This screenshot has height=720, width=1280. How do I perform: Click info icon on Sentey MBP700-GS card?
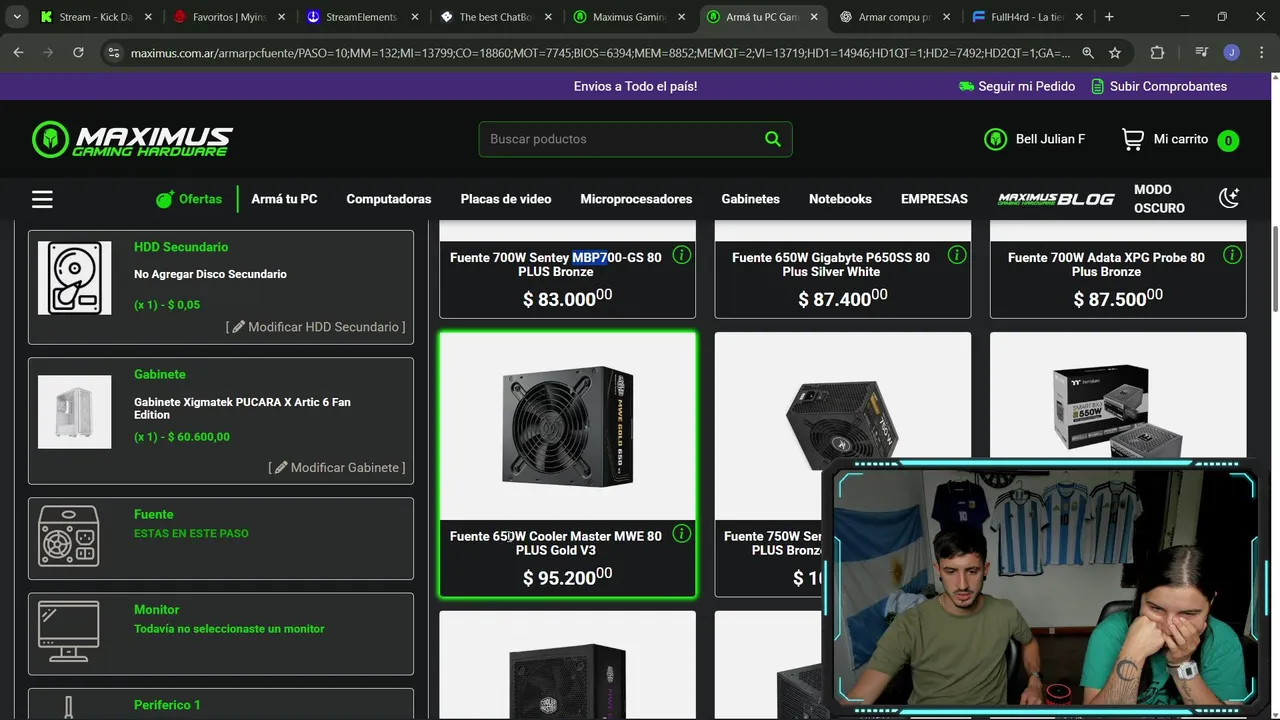(681, 255)
